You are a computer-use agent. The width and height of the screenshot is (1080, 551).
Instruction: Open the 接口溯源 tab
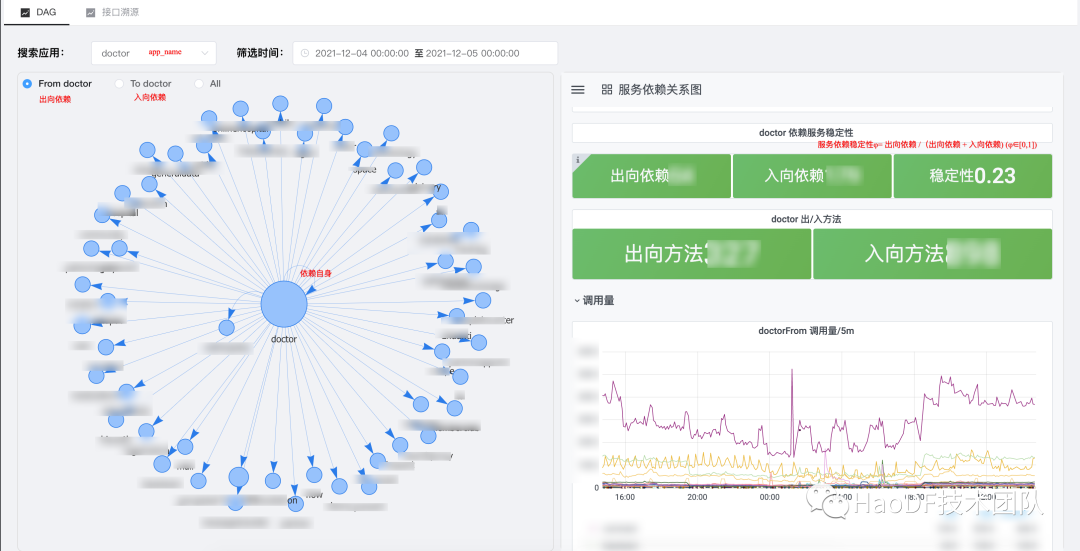point(113,12)
